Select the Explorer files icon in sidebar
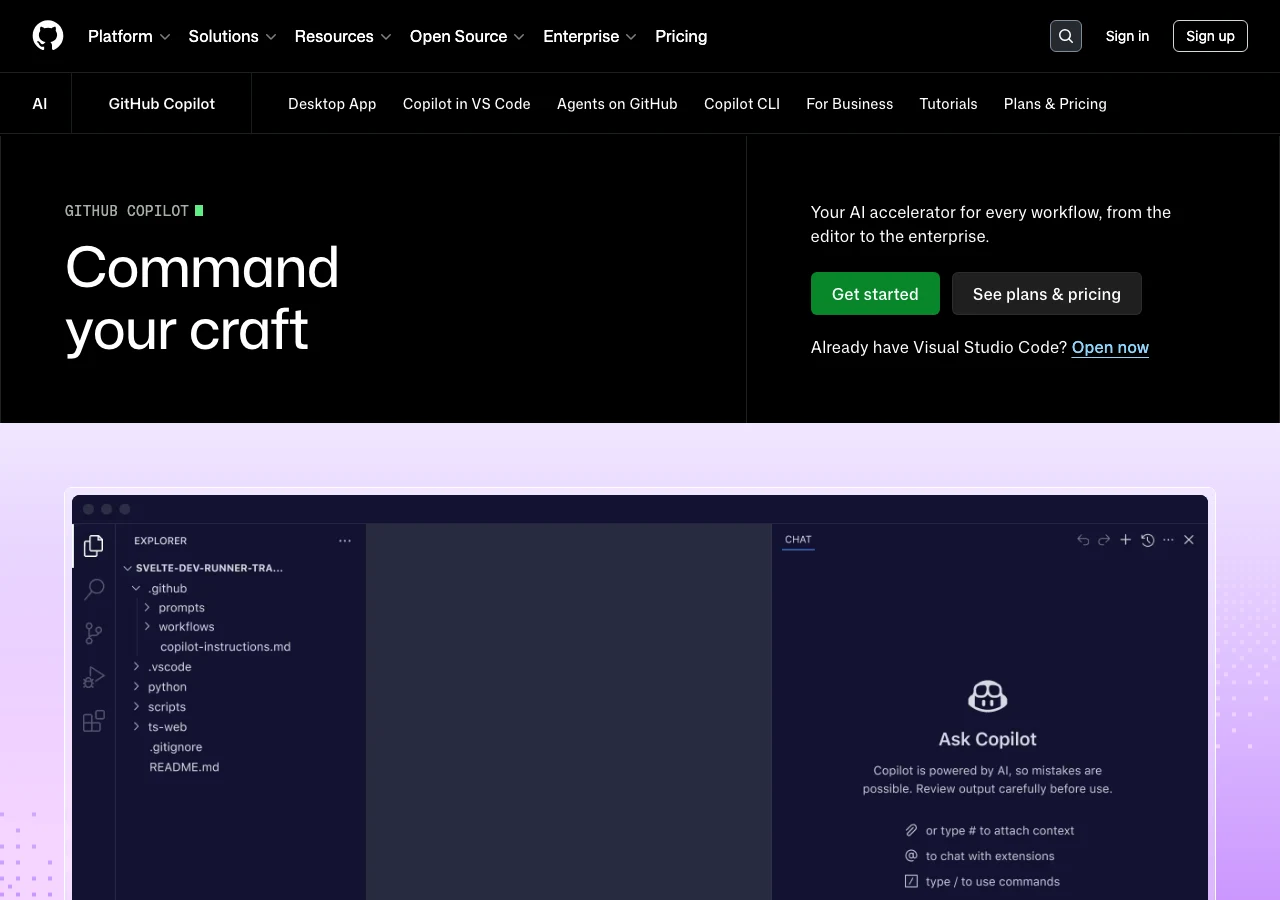 tap(94, 545)
